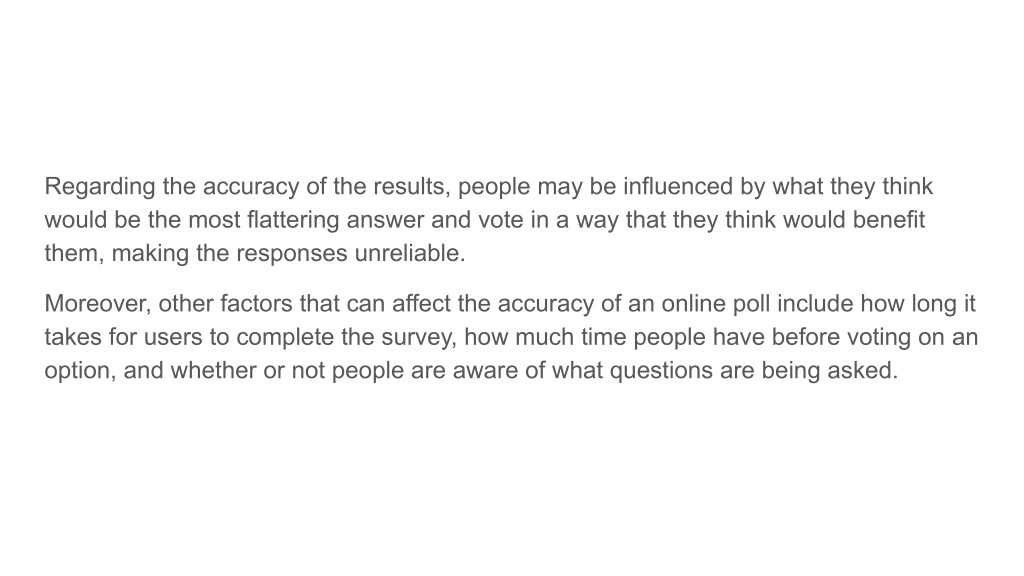Click the word 'flattering' in the first paragraph
The height and width of the screenshot is (576, 1024).
tap(293, 220)
